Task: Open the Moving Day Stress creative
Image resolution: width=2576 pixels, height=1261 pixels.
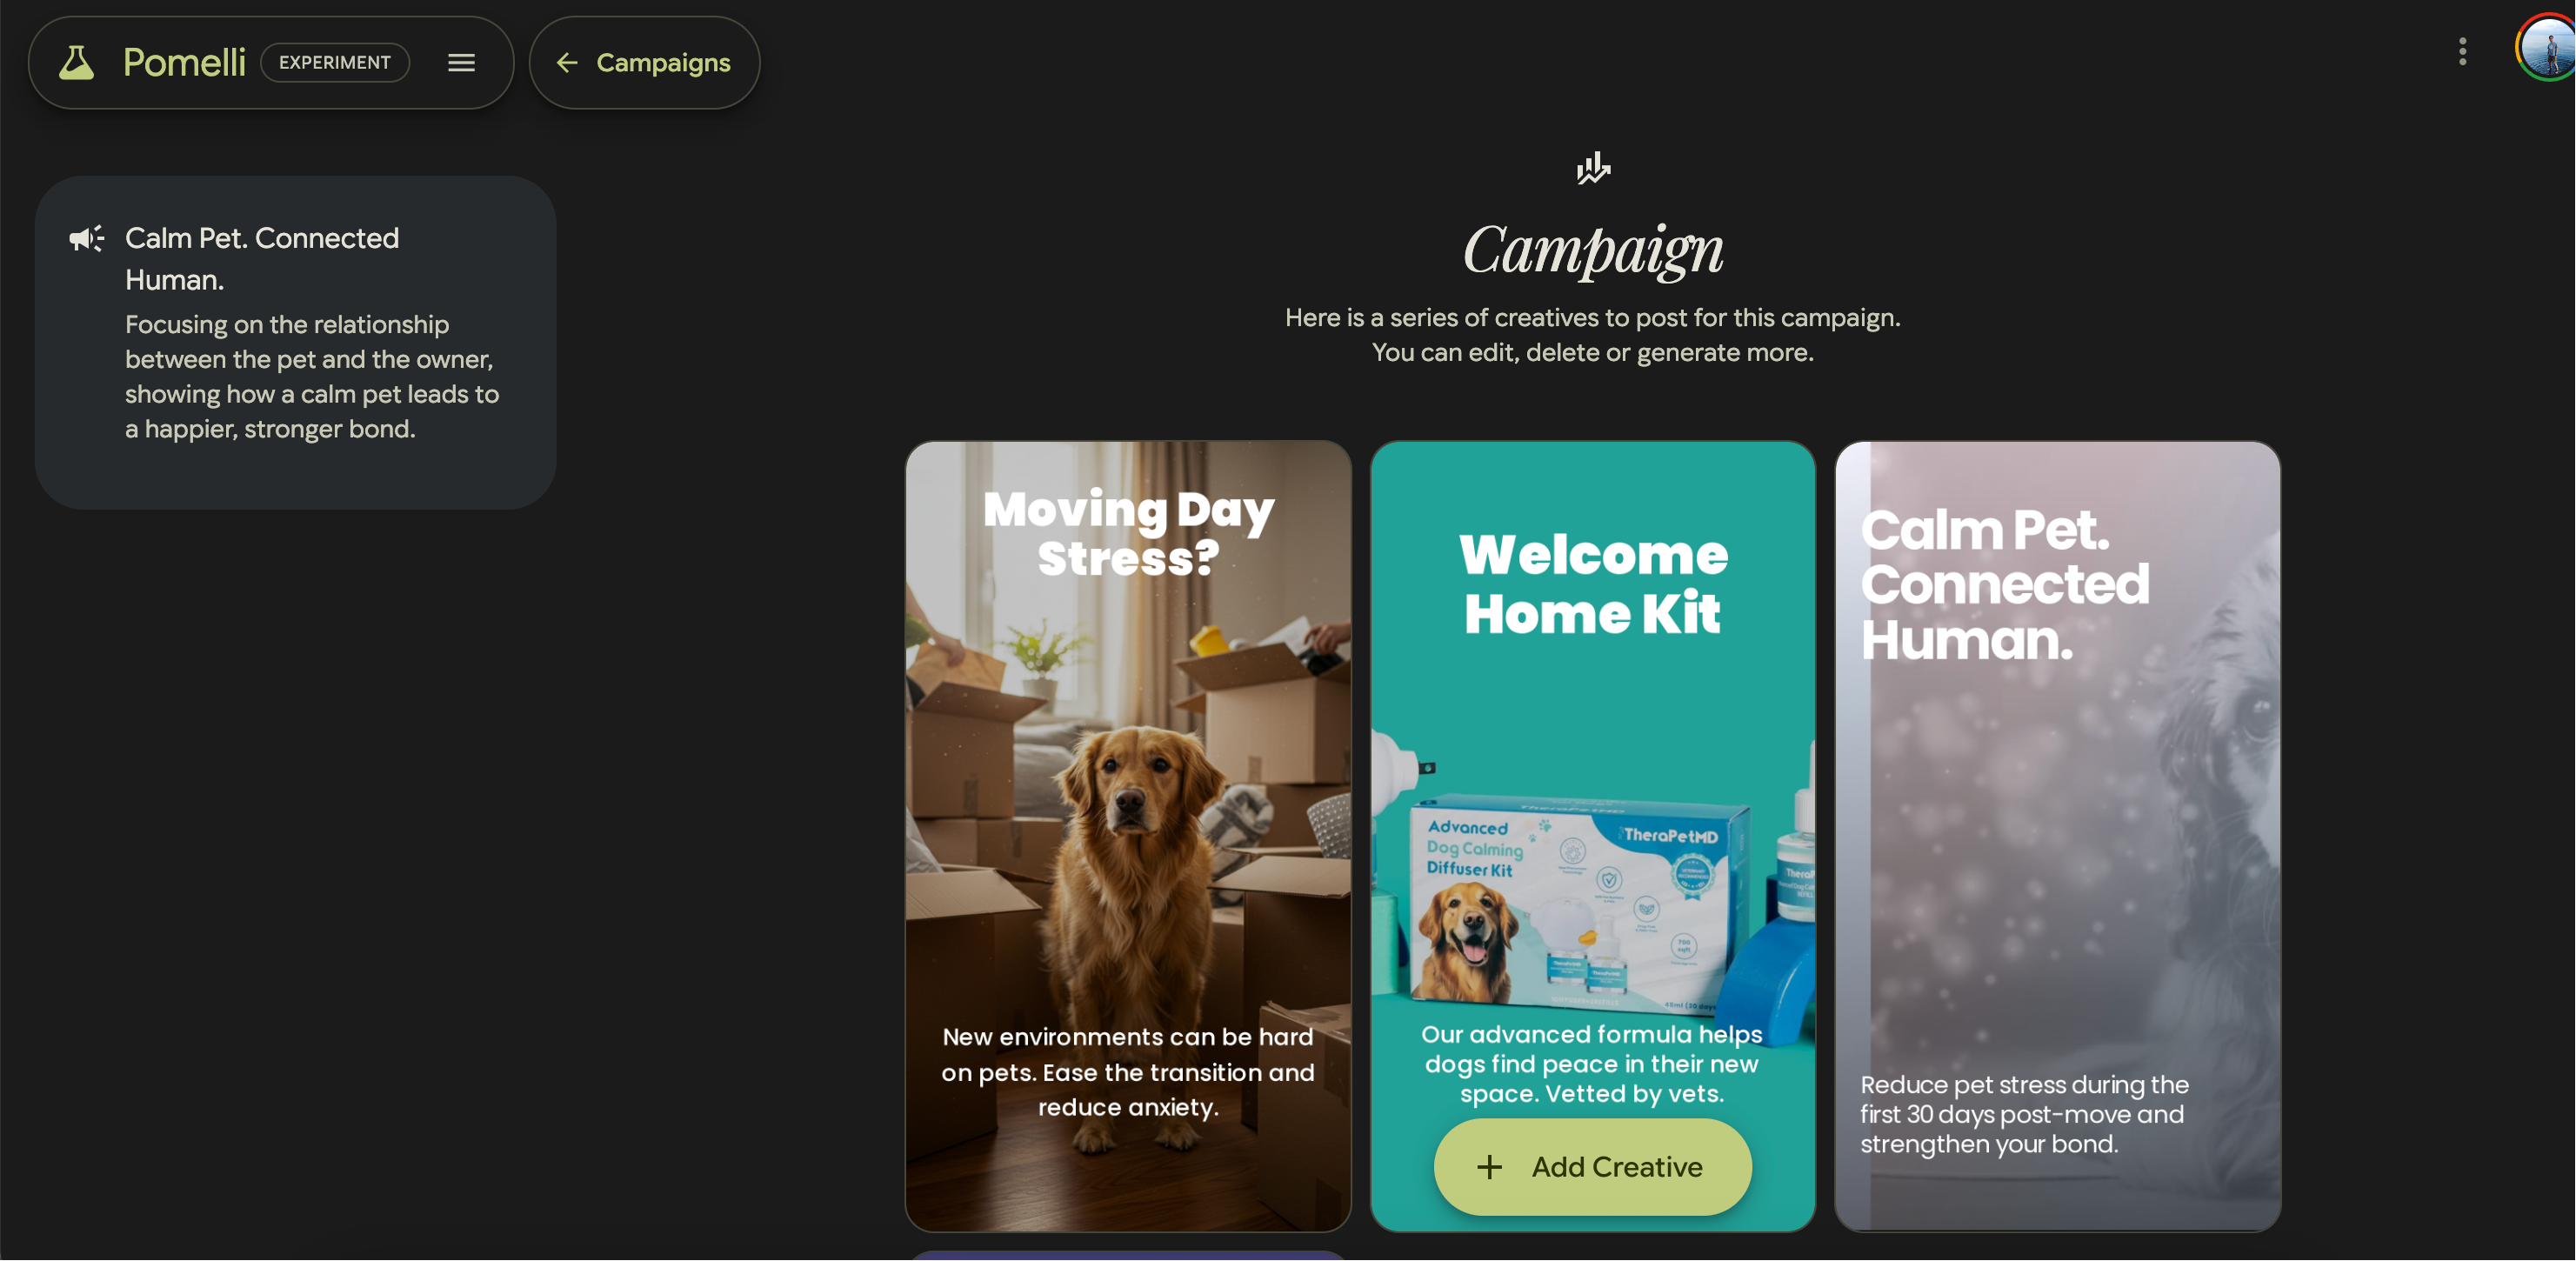Action: coord(1128,836)
